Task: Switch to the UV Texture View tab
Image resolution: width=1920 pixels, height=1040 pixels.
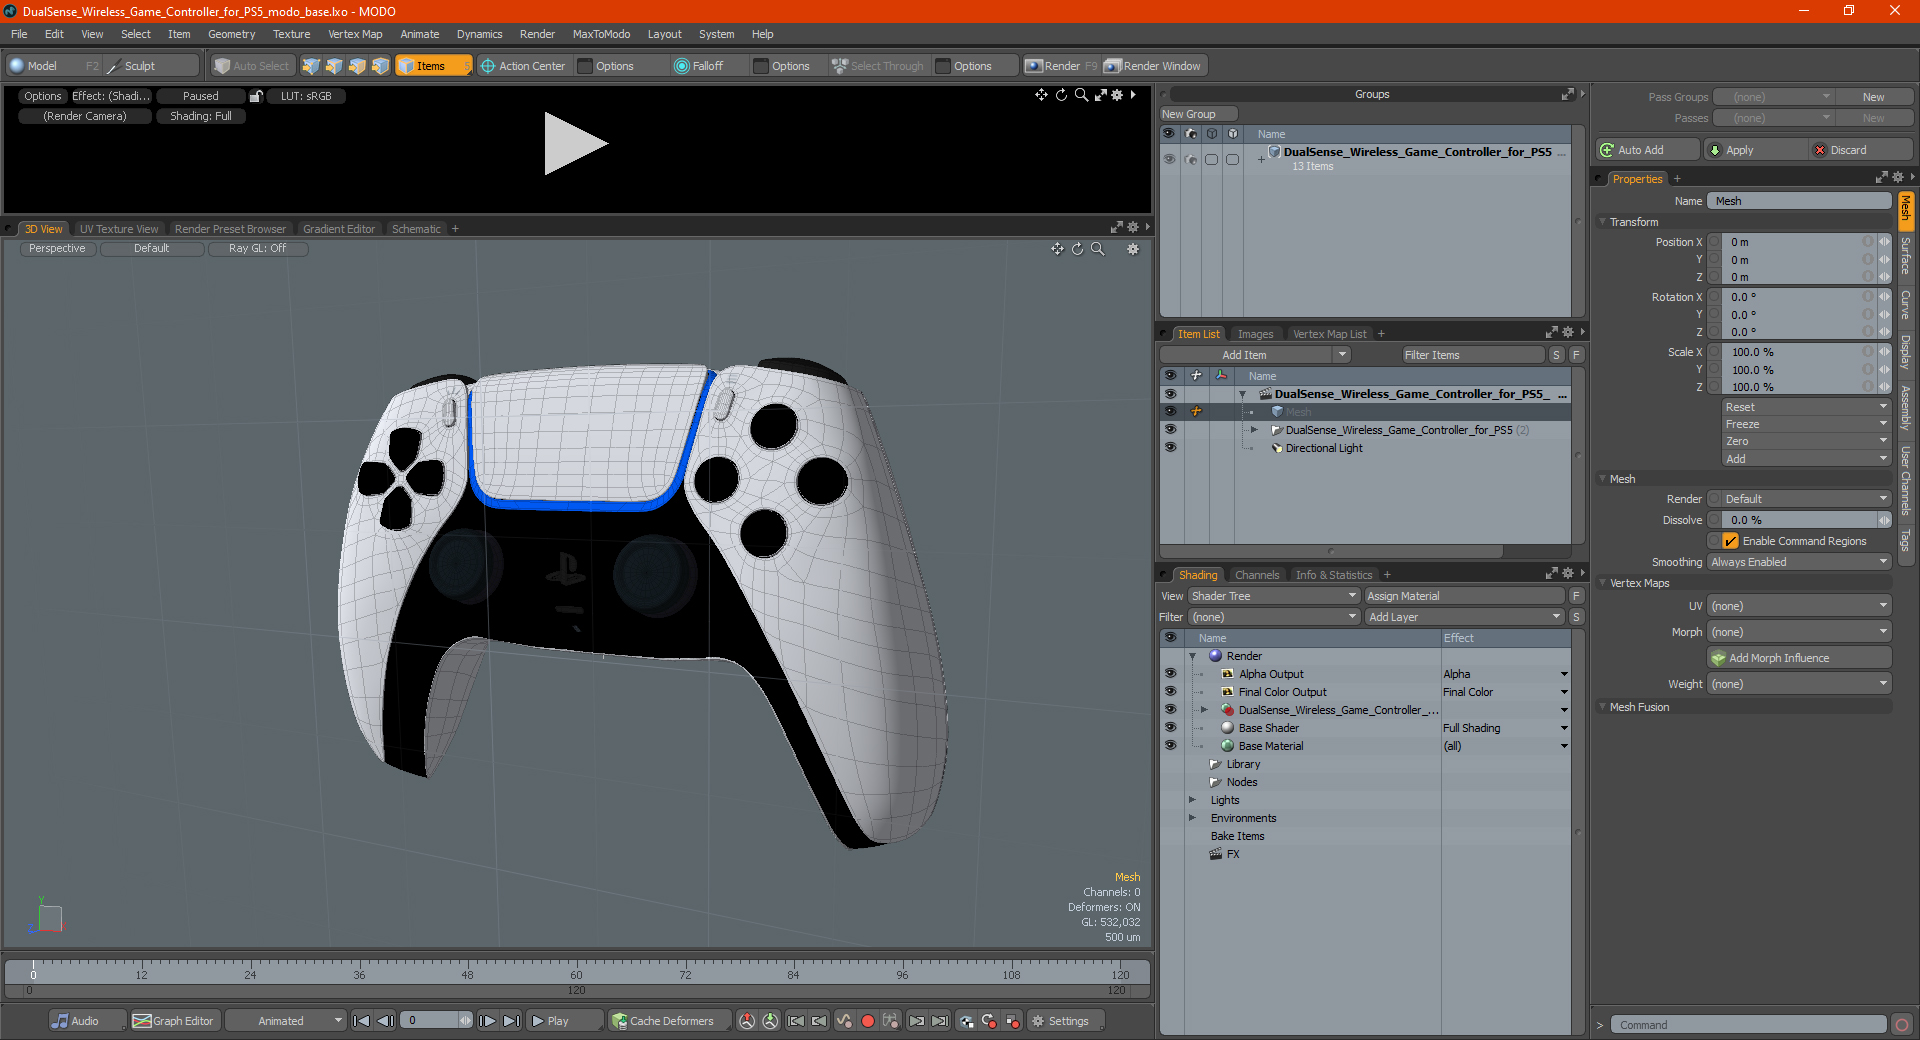Action: [119, 229]
